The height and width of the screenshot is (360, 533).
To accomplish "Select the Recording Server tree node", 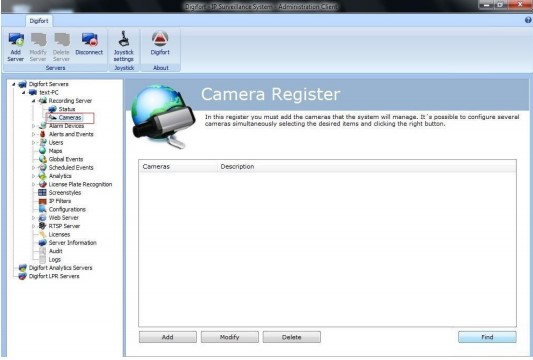I will point(70,101).
